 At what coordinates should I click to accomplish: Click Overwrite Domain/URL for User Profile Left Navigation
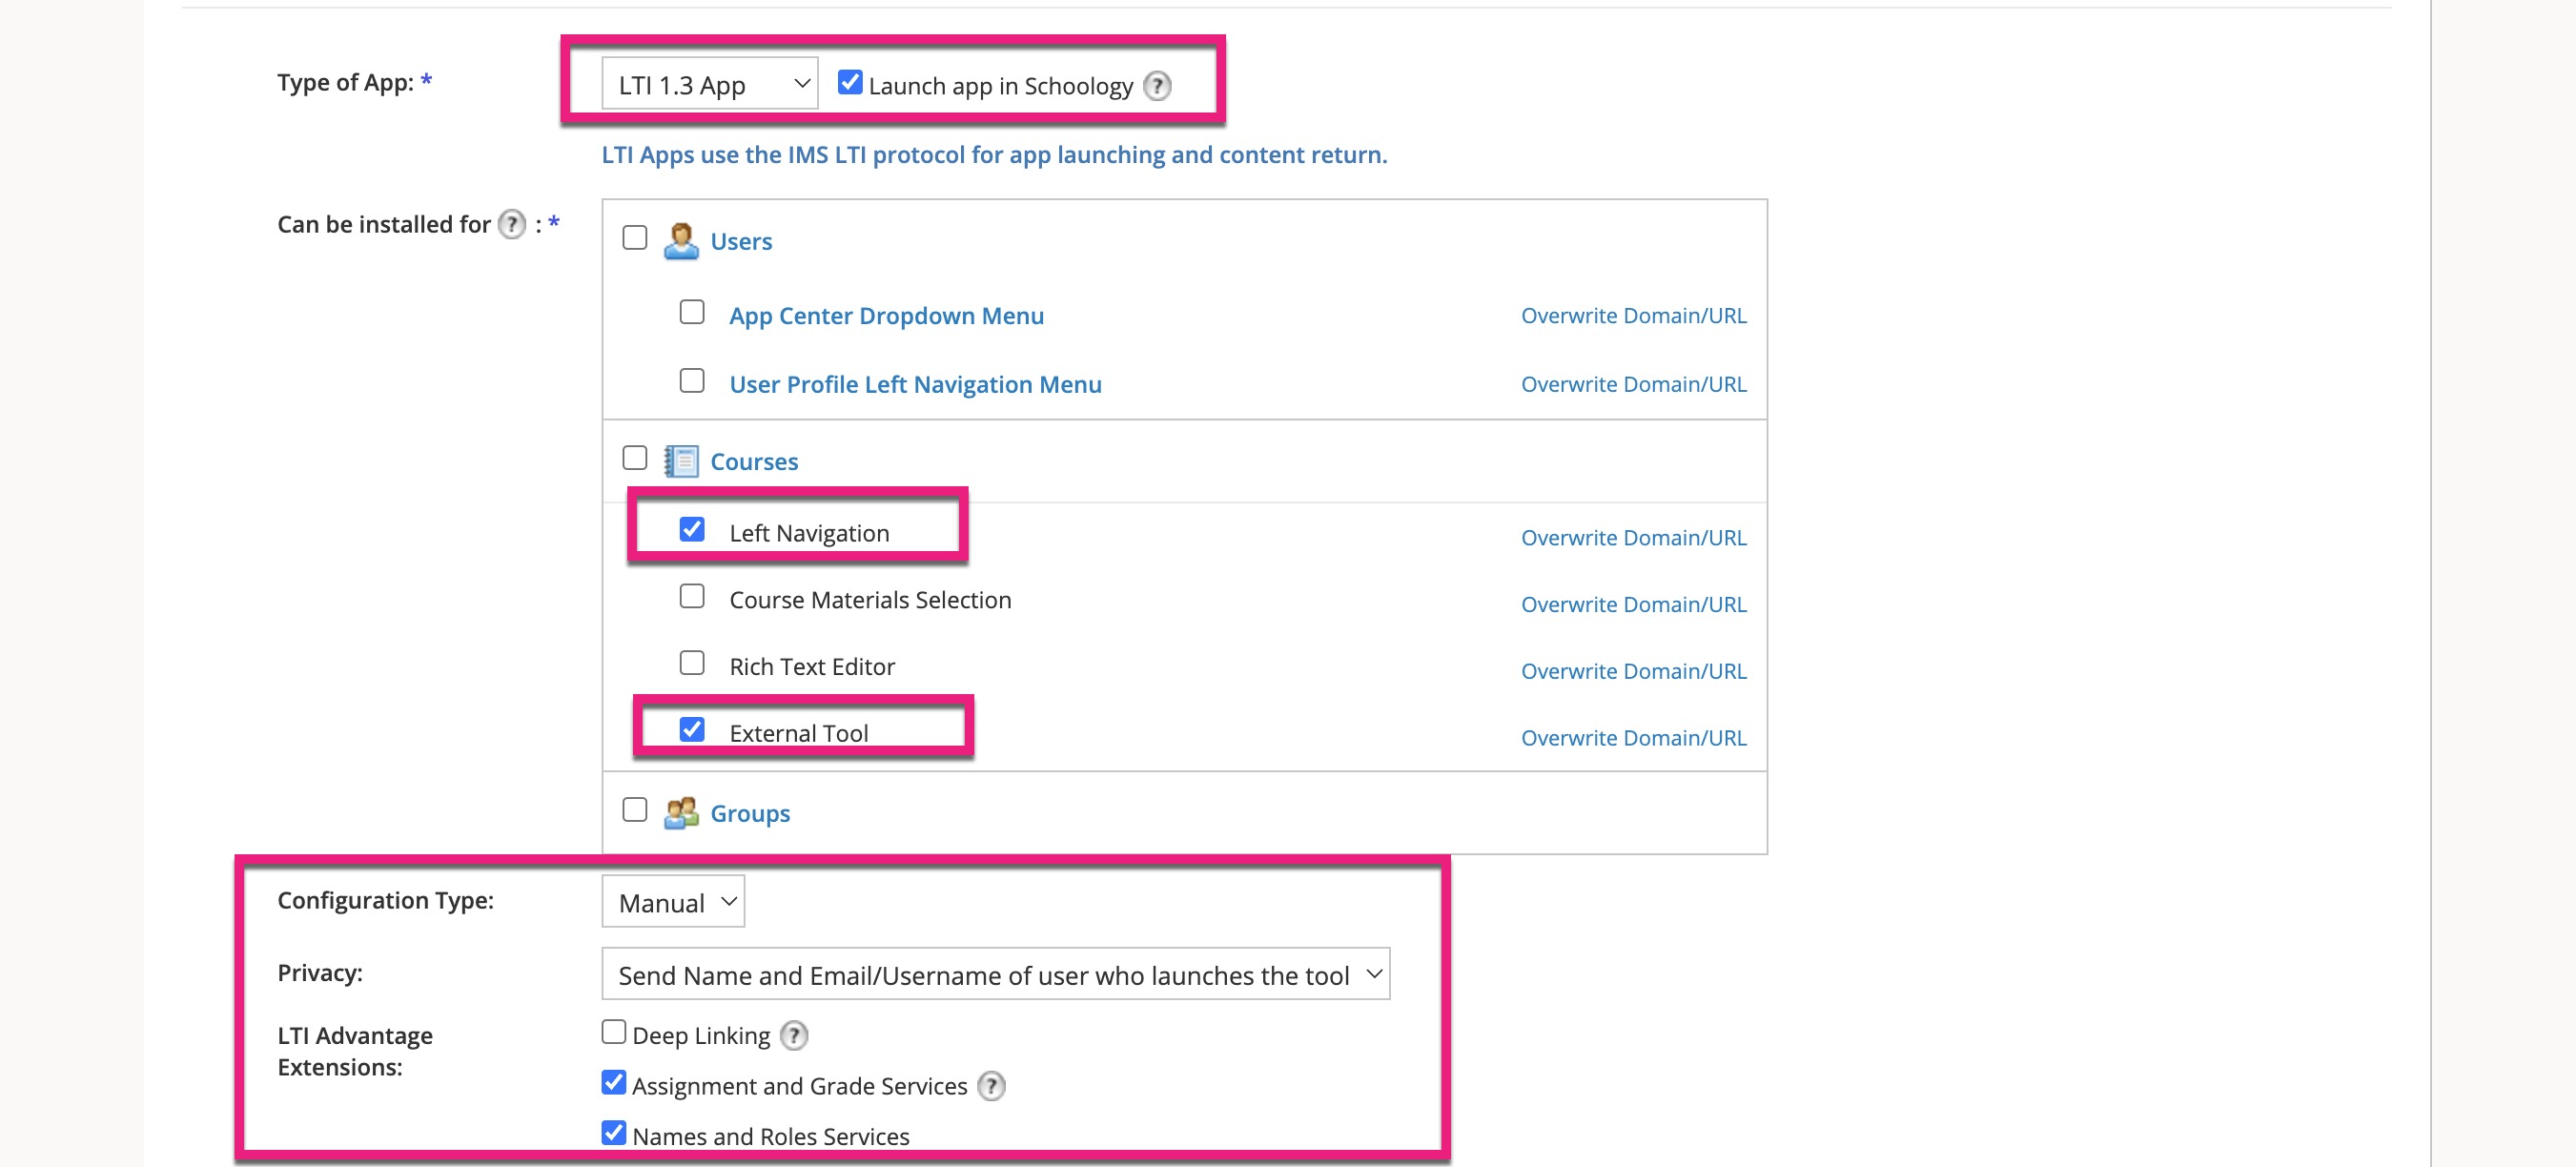tap(1633, 385)
